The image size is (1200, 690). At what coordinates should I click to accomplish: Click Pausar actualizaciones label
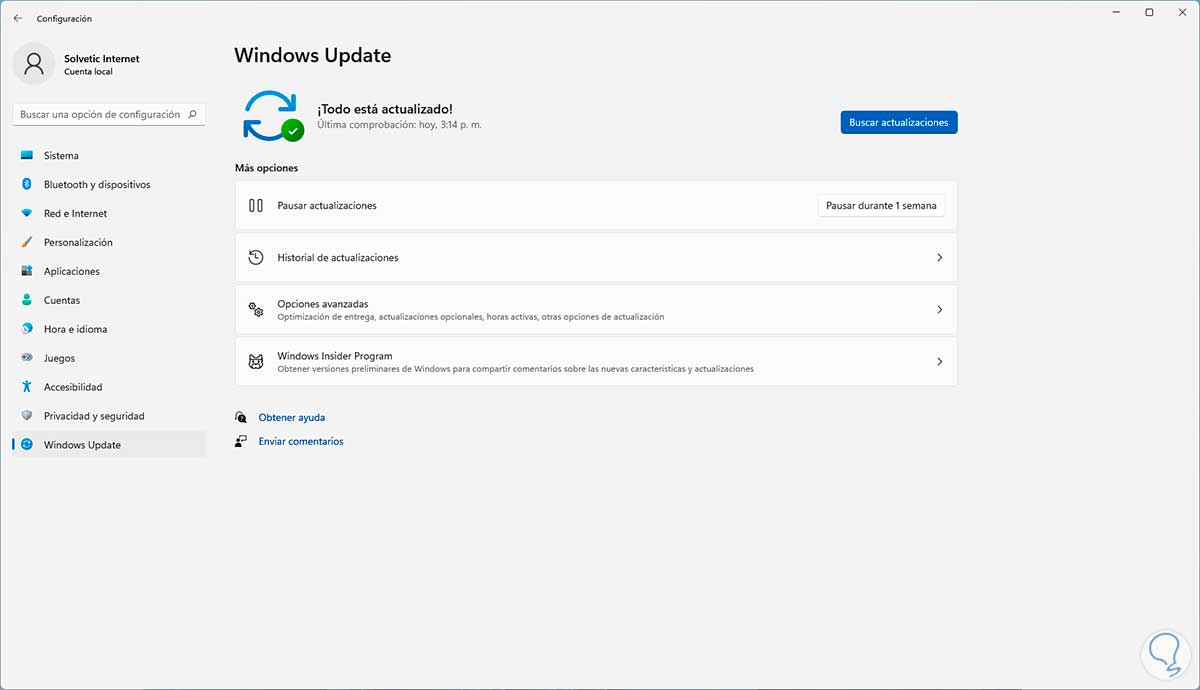[x=327, y=205]
